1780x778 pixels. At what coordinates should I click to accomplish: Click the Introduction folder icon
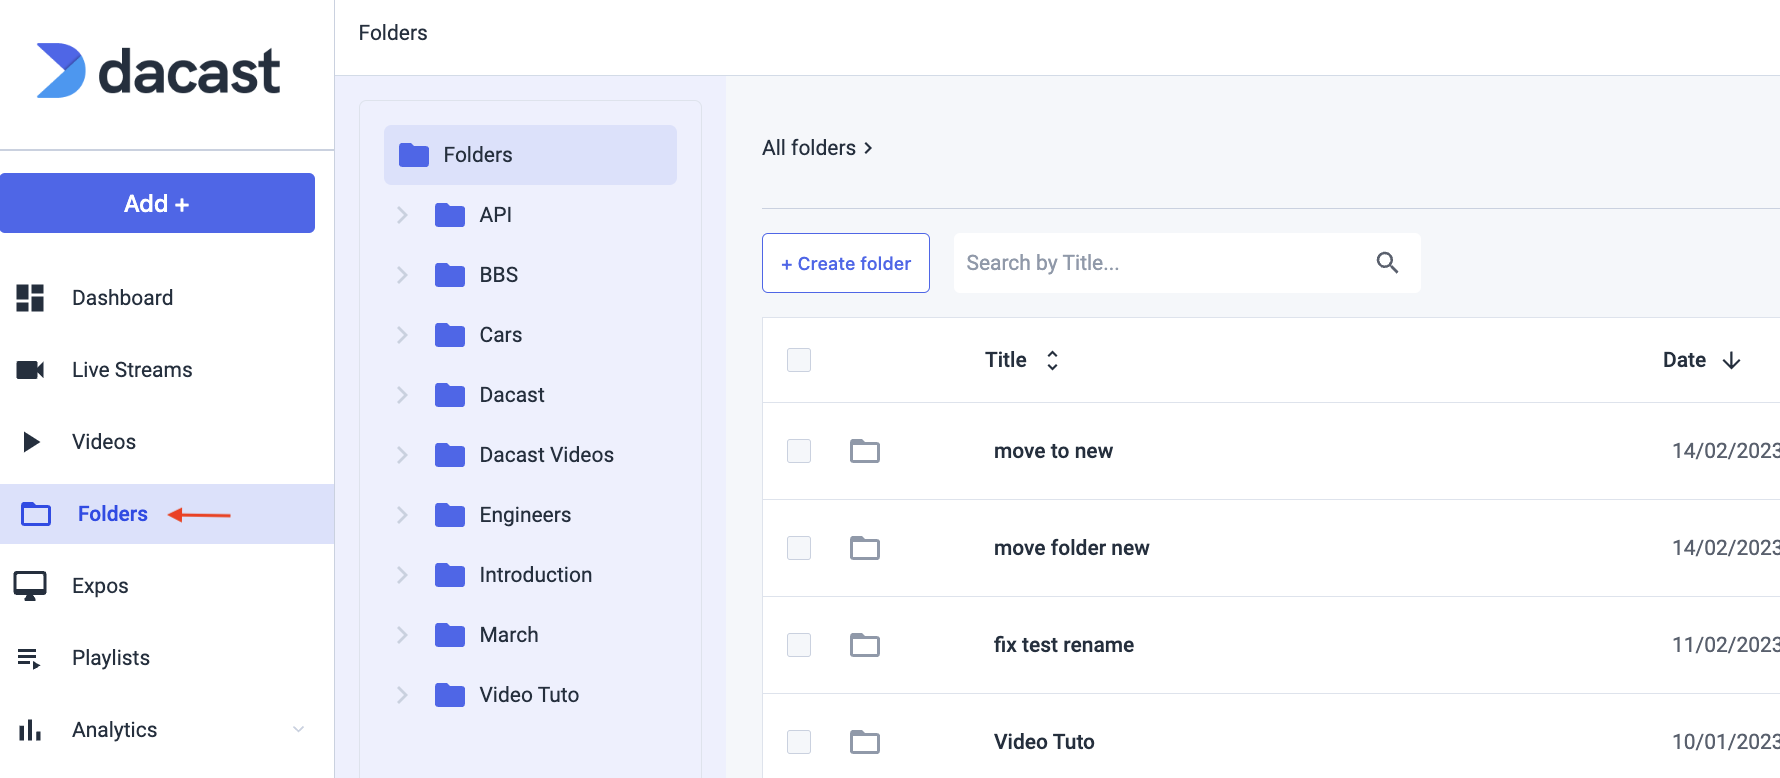pos(450,575)
